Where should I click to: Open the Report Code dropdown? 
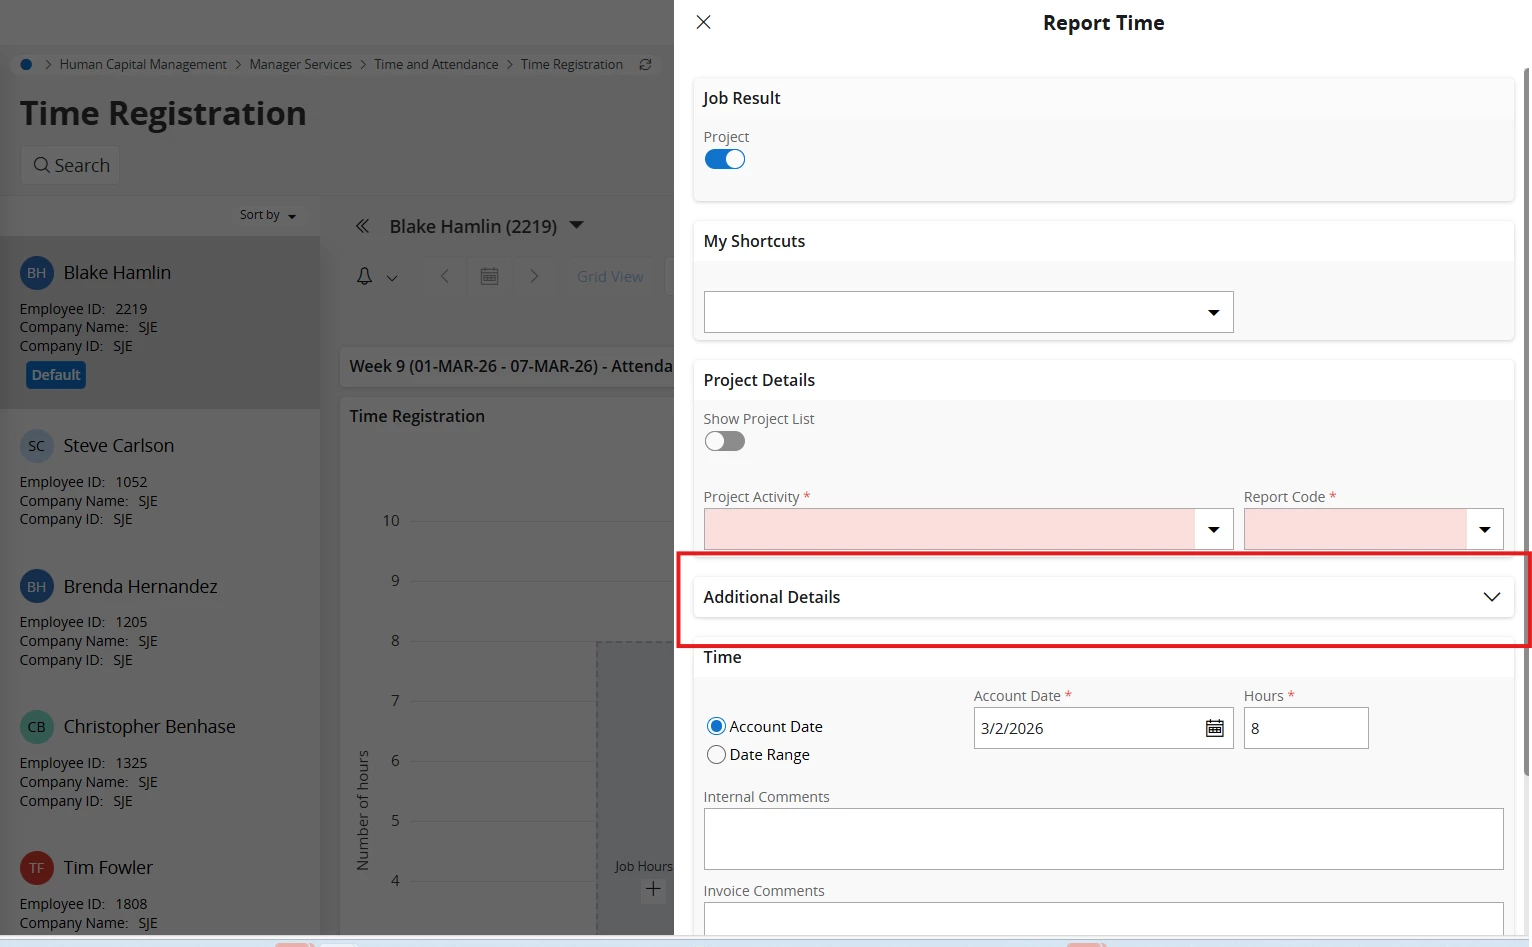point(1484,529)
